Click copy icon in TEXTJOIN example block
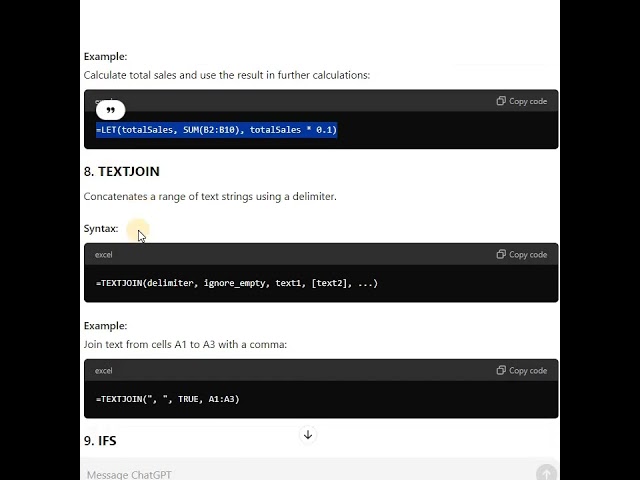This screenshot has height=480, width=640. [501, 370]
